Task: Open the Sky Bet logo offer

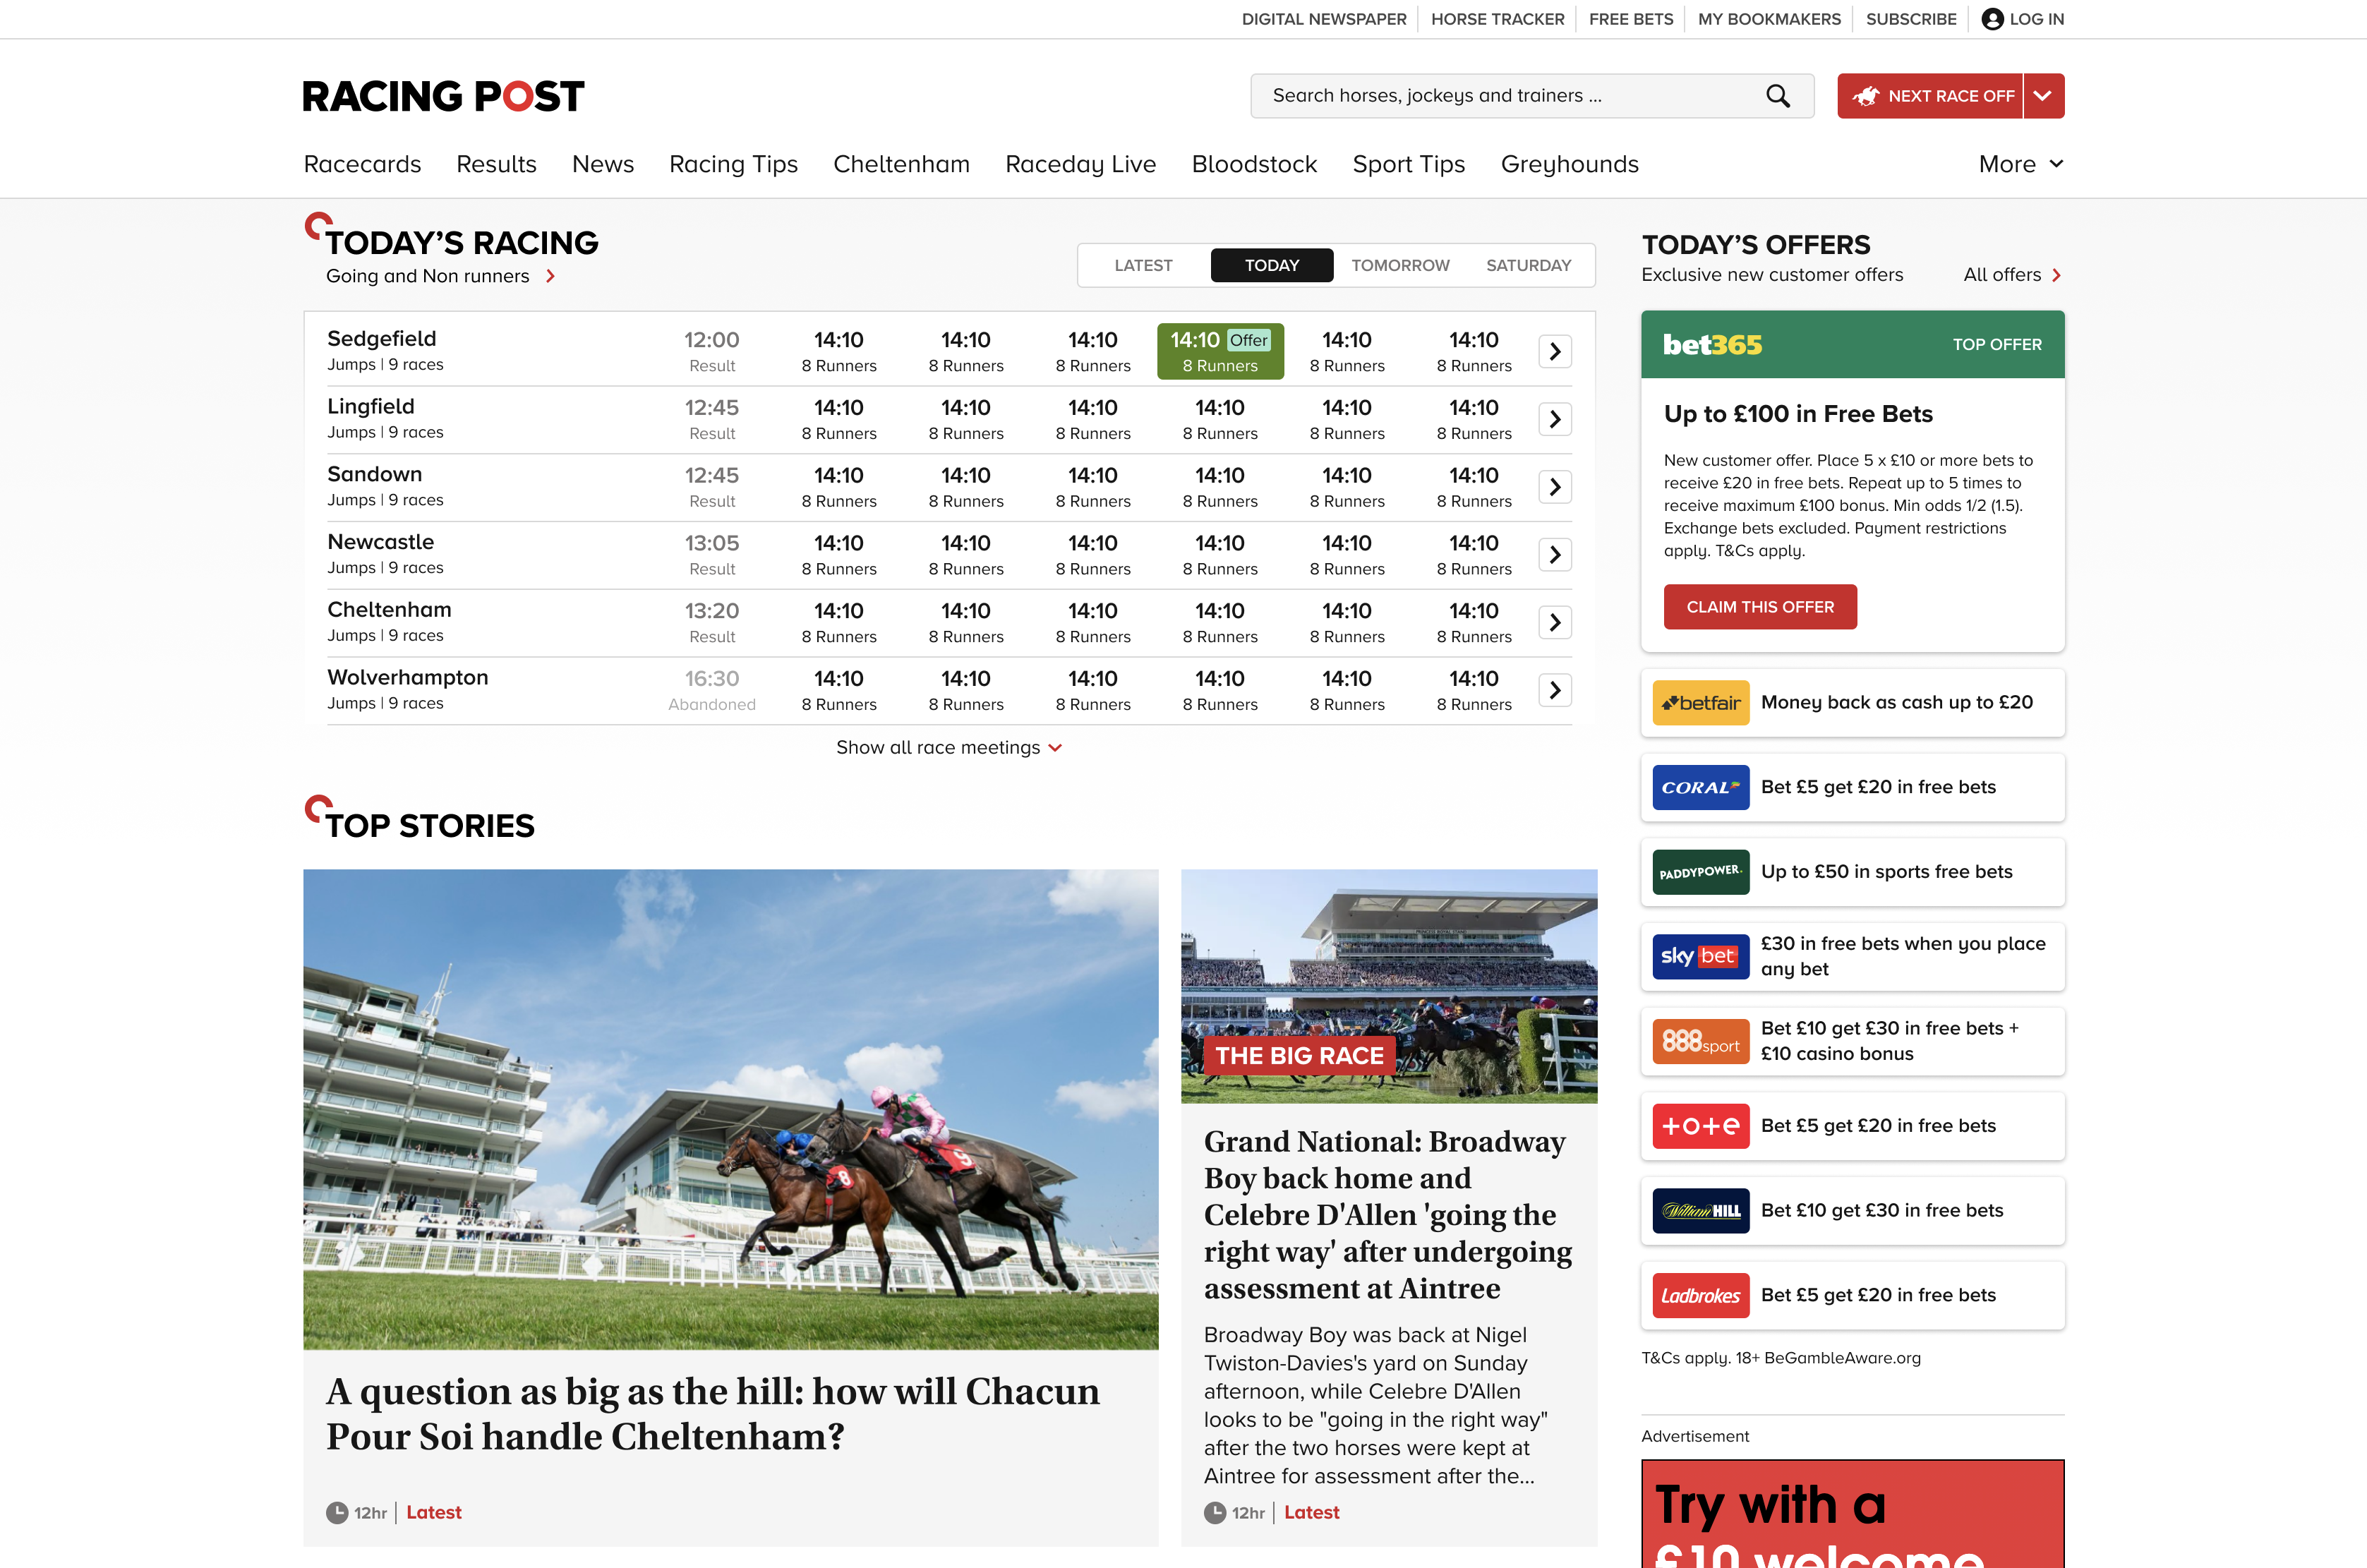Action: [x=1700, y=957]
